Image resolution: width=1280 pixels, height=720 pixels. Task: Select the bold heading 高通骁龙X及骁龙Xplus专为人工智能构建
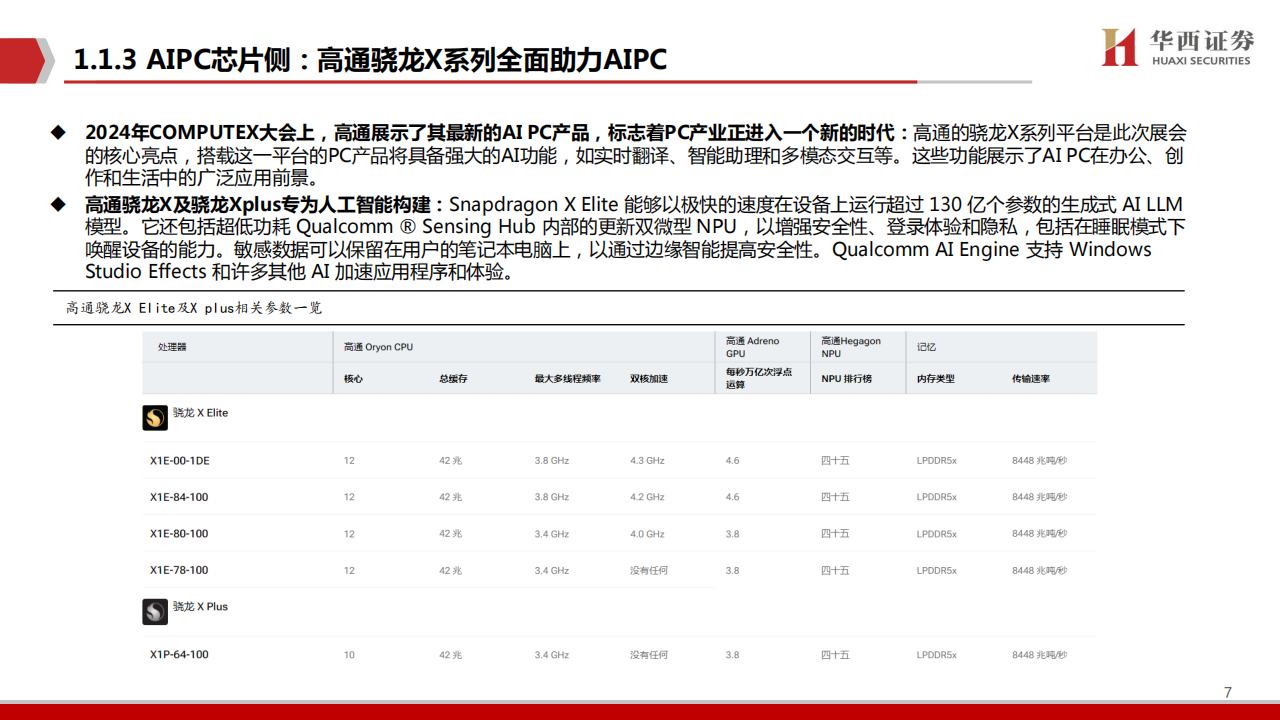pos(260,205)
